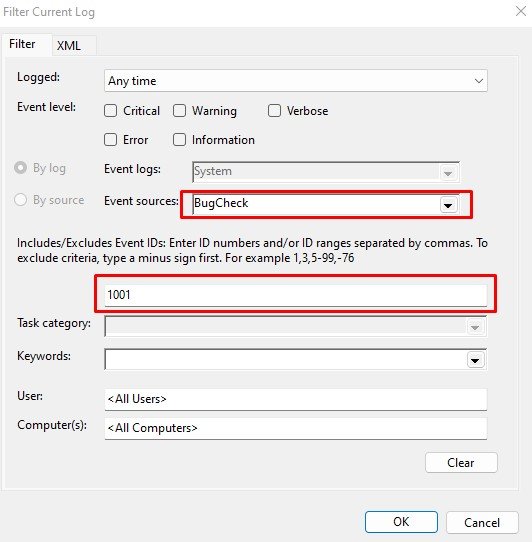Click the User field showing All Users
The height and width of the screenshot is (542, 532).
[x=296, y=399]
